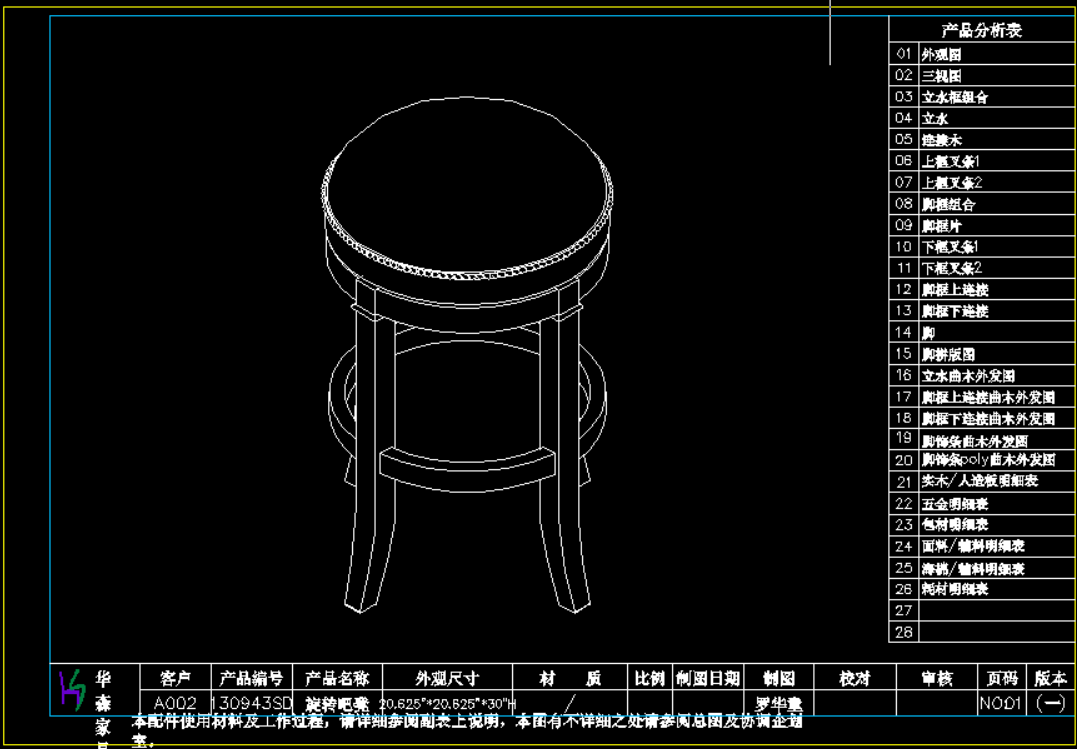The width and height of the screenshot is (1077, 749).
Task: Click the page number NO01 cell
Action: pyautogui.click(x=1000, y=703)
